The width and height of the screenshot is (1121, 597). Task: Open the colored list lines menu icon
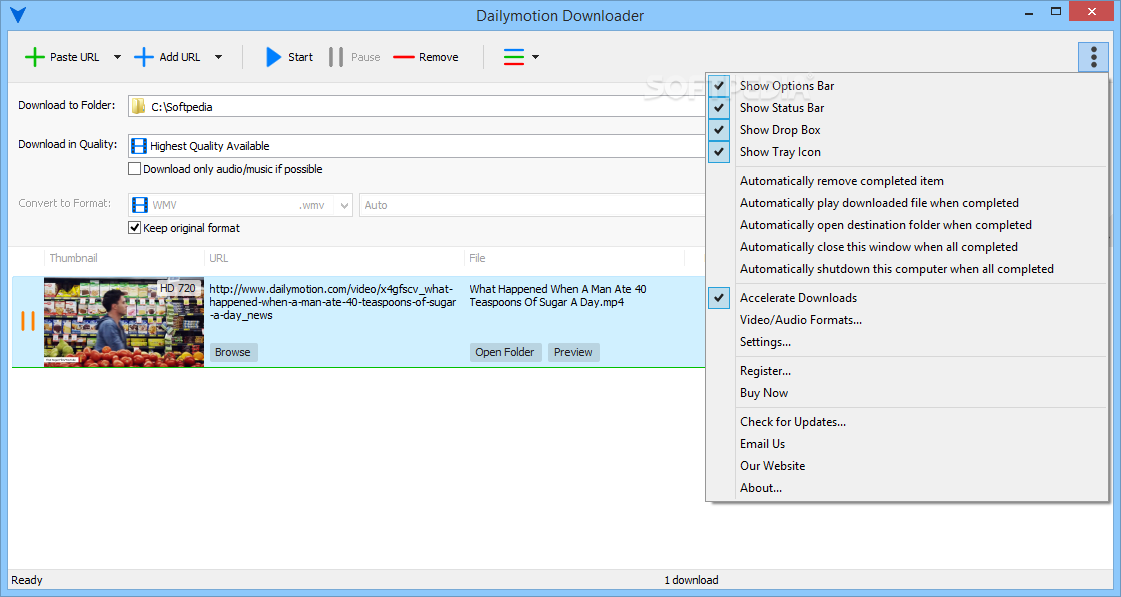(513, 57)
